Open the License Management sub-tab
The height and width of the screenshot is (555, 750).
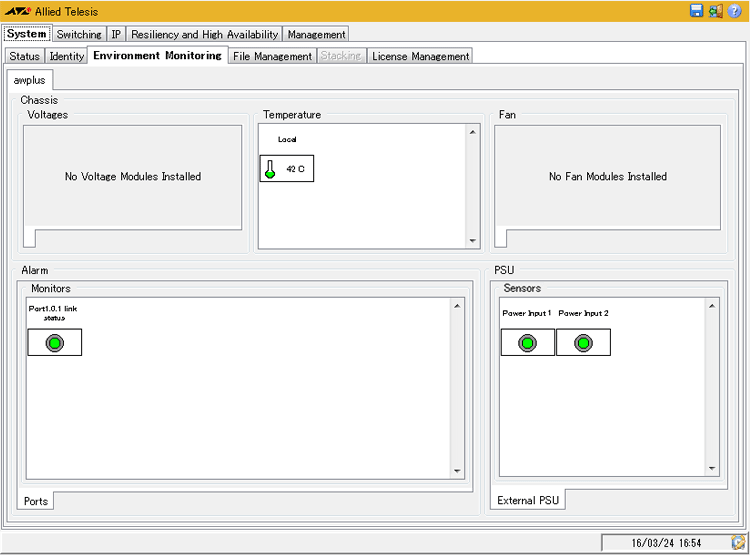click(x=420, y=56)
